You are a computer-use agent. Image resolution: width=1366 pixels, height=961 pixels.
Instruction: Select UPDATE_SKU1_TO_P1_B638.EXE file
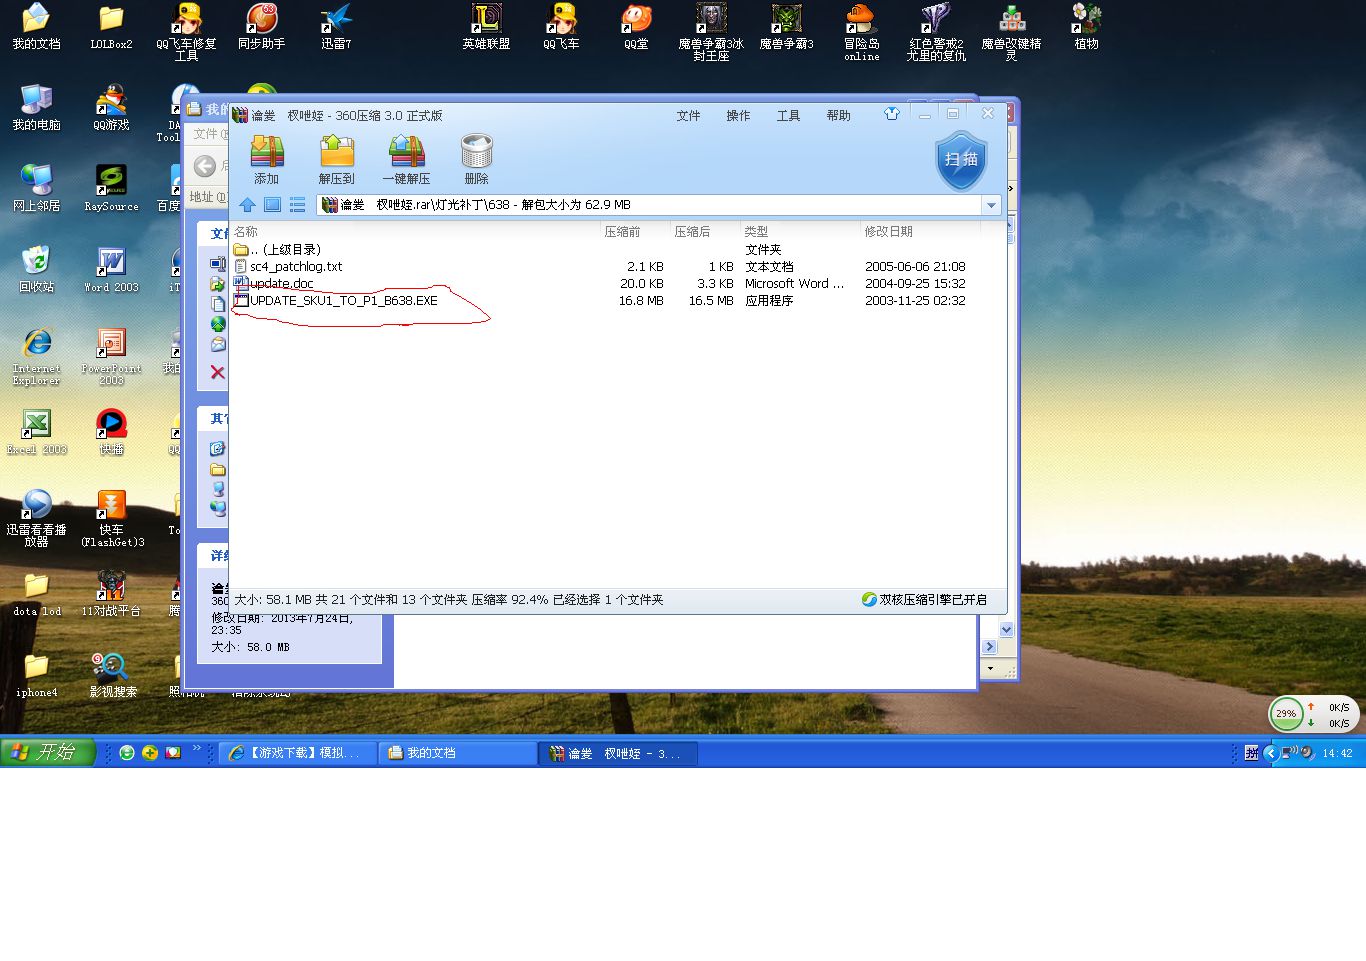[x=343, y=300]
